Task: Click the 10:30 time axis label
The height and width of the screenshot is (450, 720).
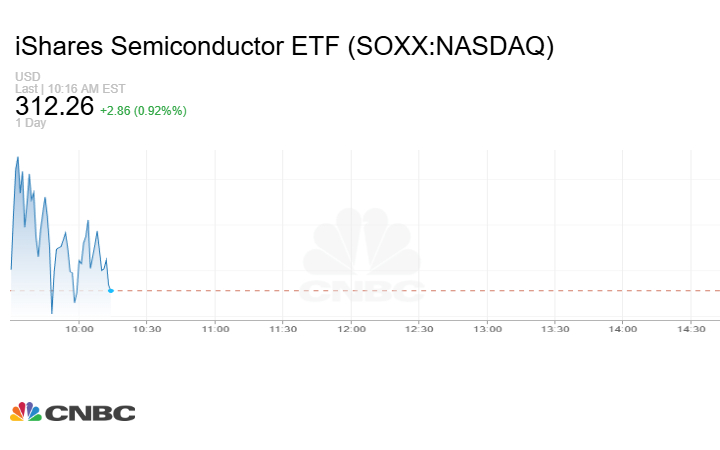Action: 147,328
